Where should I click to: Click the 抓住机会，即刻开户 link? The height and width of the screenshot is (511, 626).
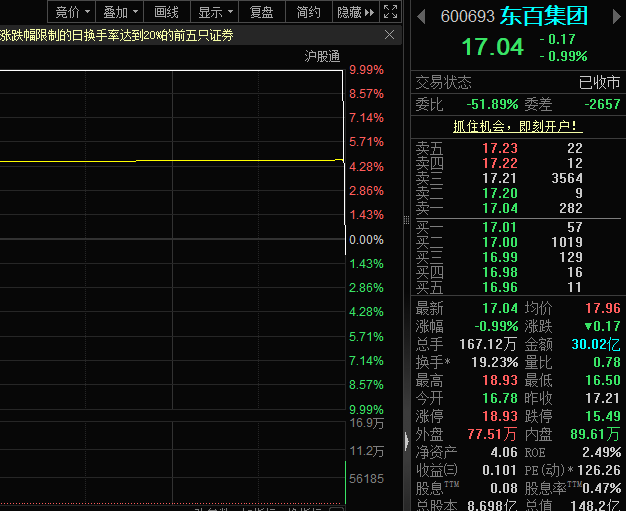tap(517, 127)
